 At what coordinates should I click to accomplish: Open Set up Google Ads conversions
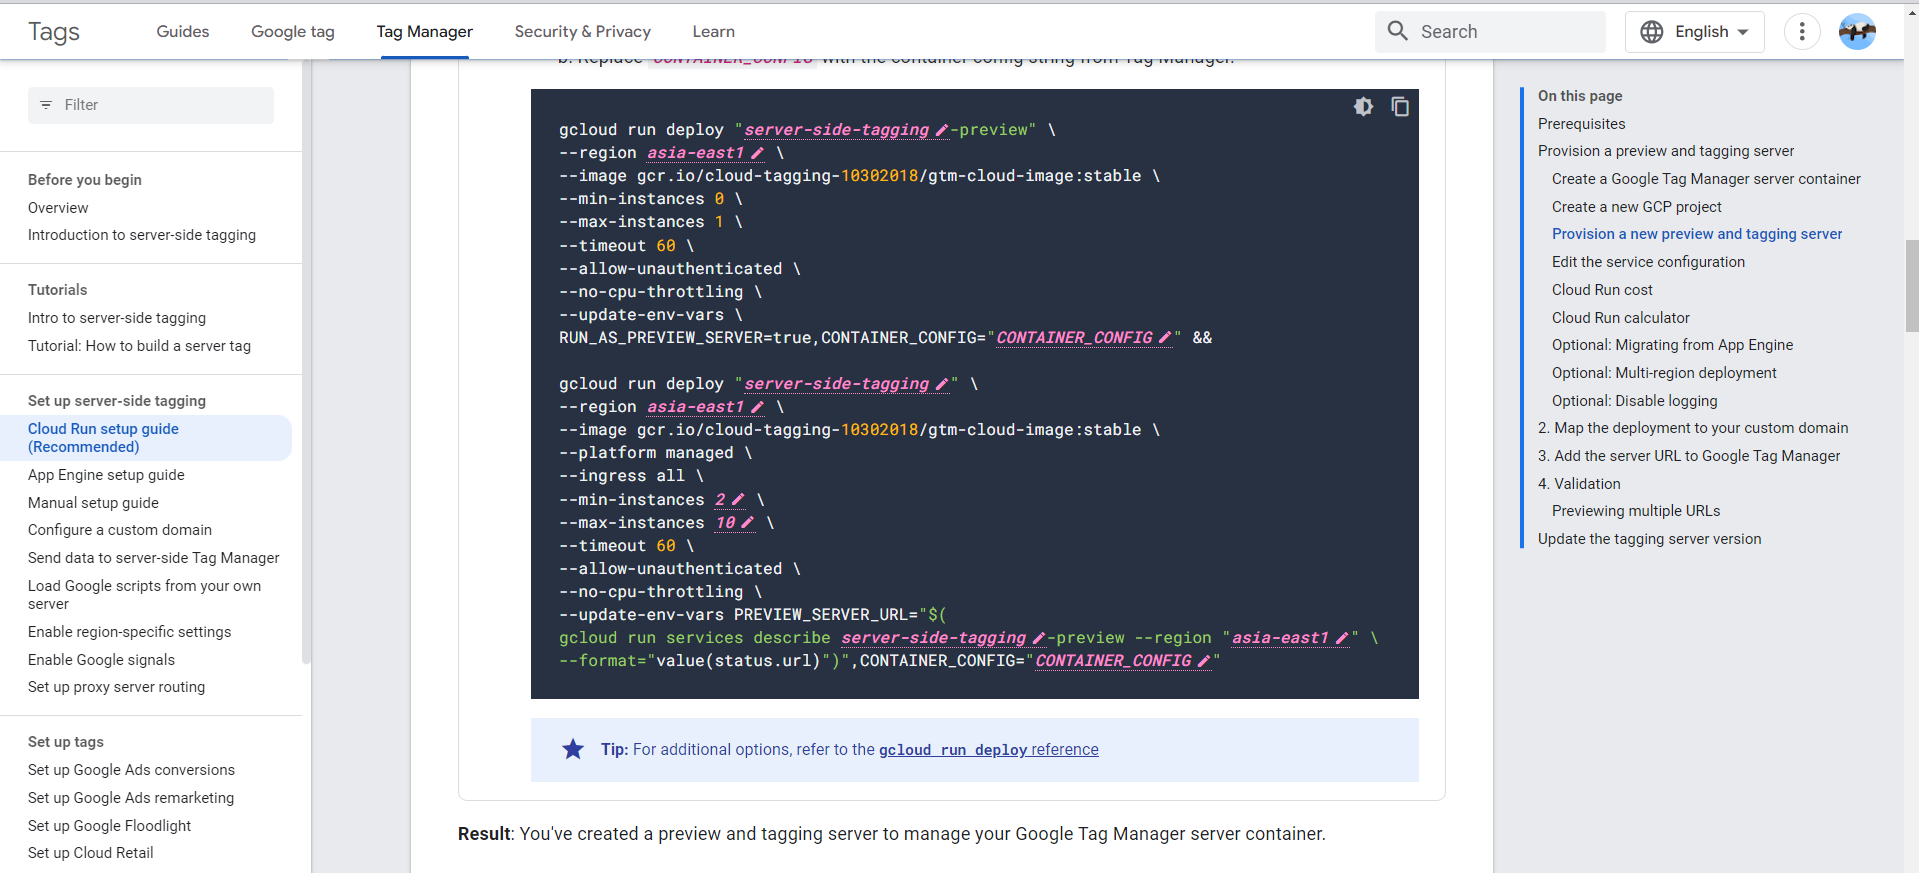(x=131, y=770)
